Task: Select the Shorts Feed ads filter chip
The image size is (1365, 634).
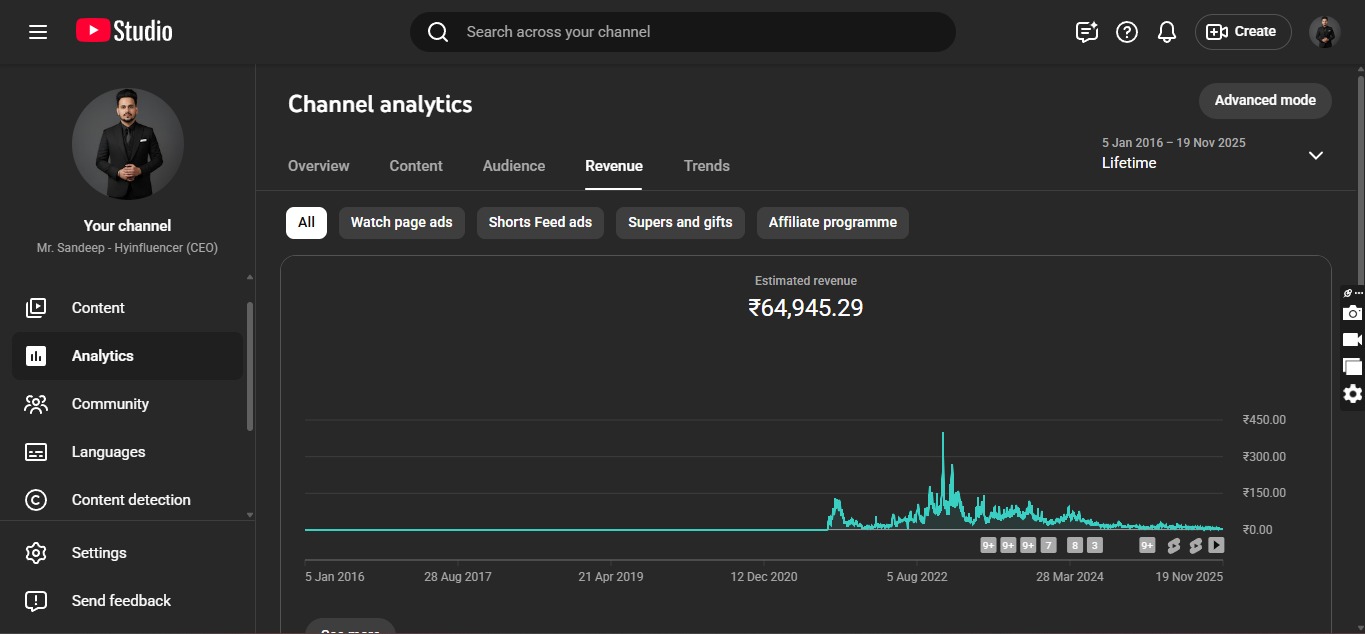Action: (540, 222)
